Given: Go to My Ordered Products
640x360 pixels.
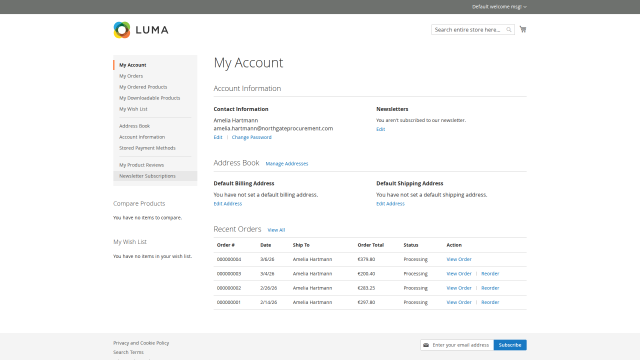Looking at the screenshot, I should tap(143, 87).
